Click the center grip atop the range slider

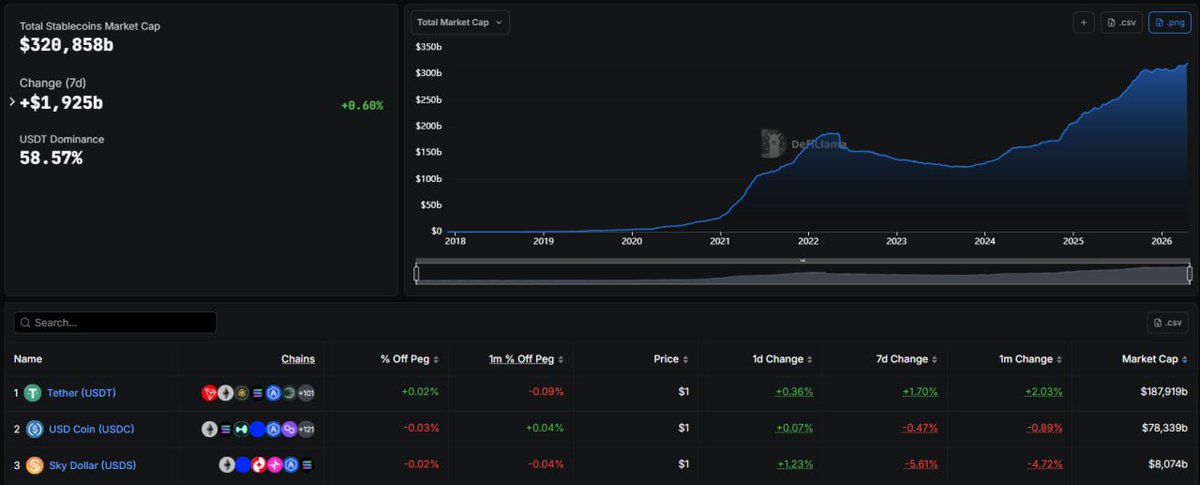pos(802,261)
